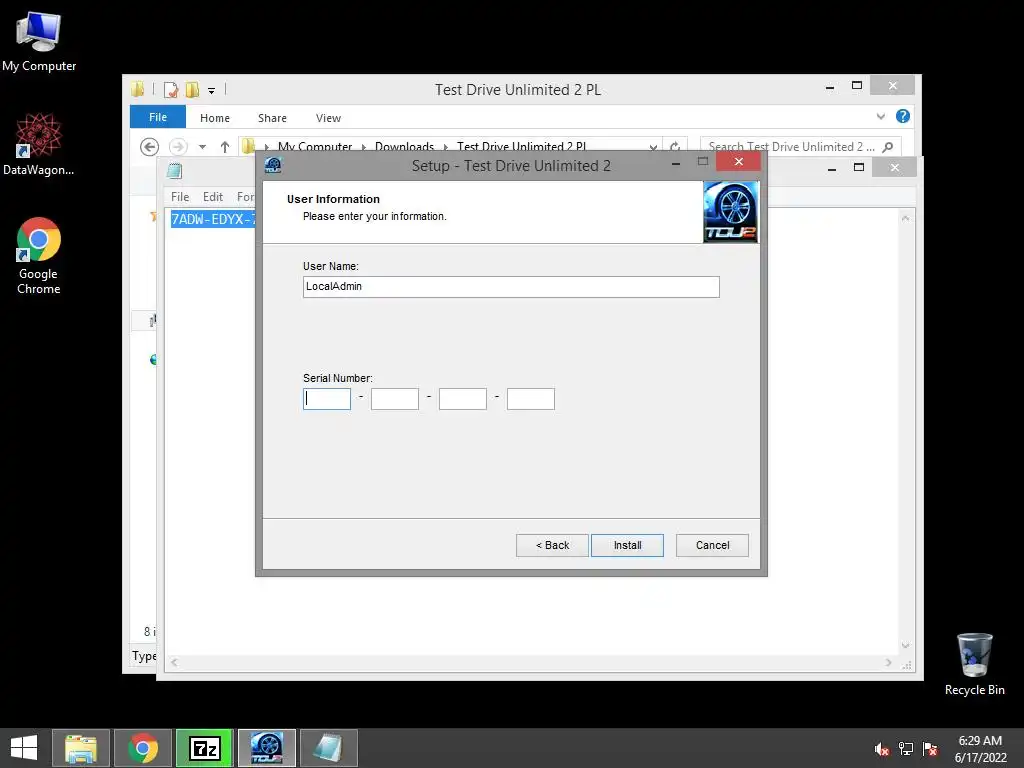Click the Back button in Setup
The width and height of the screenshot is (1024, 768).
[552, 545]
